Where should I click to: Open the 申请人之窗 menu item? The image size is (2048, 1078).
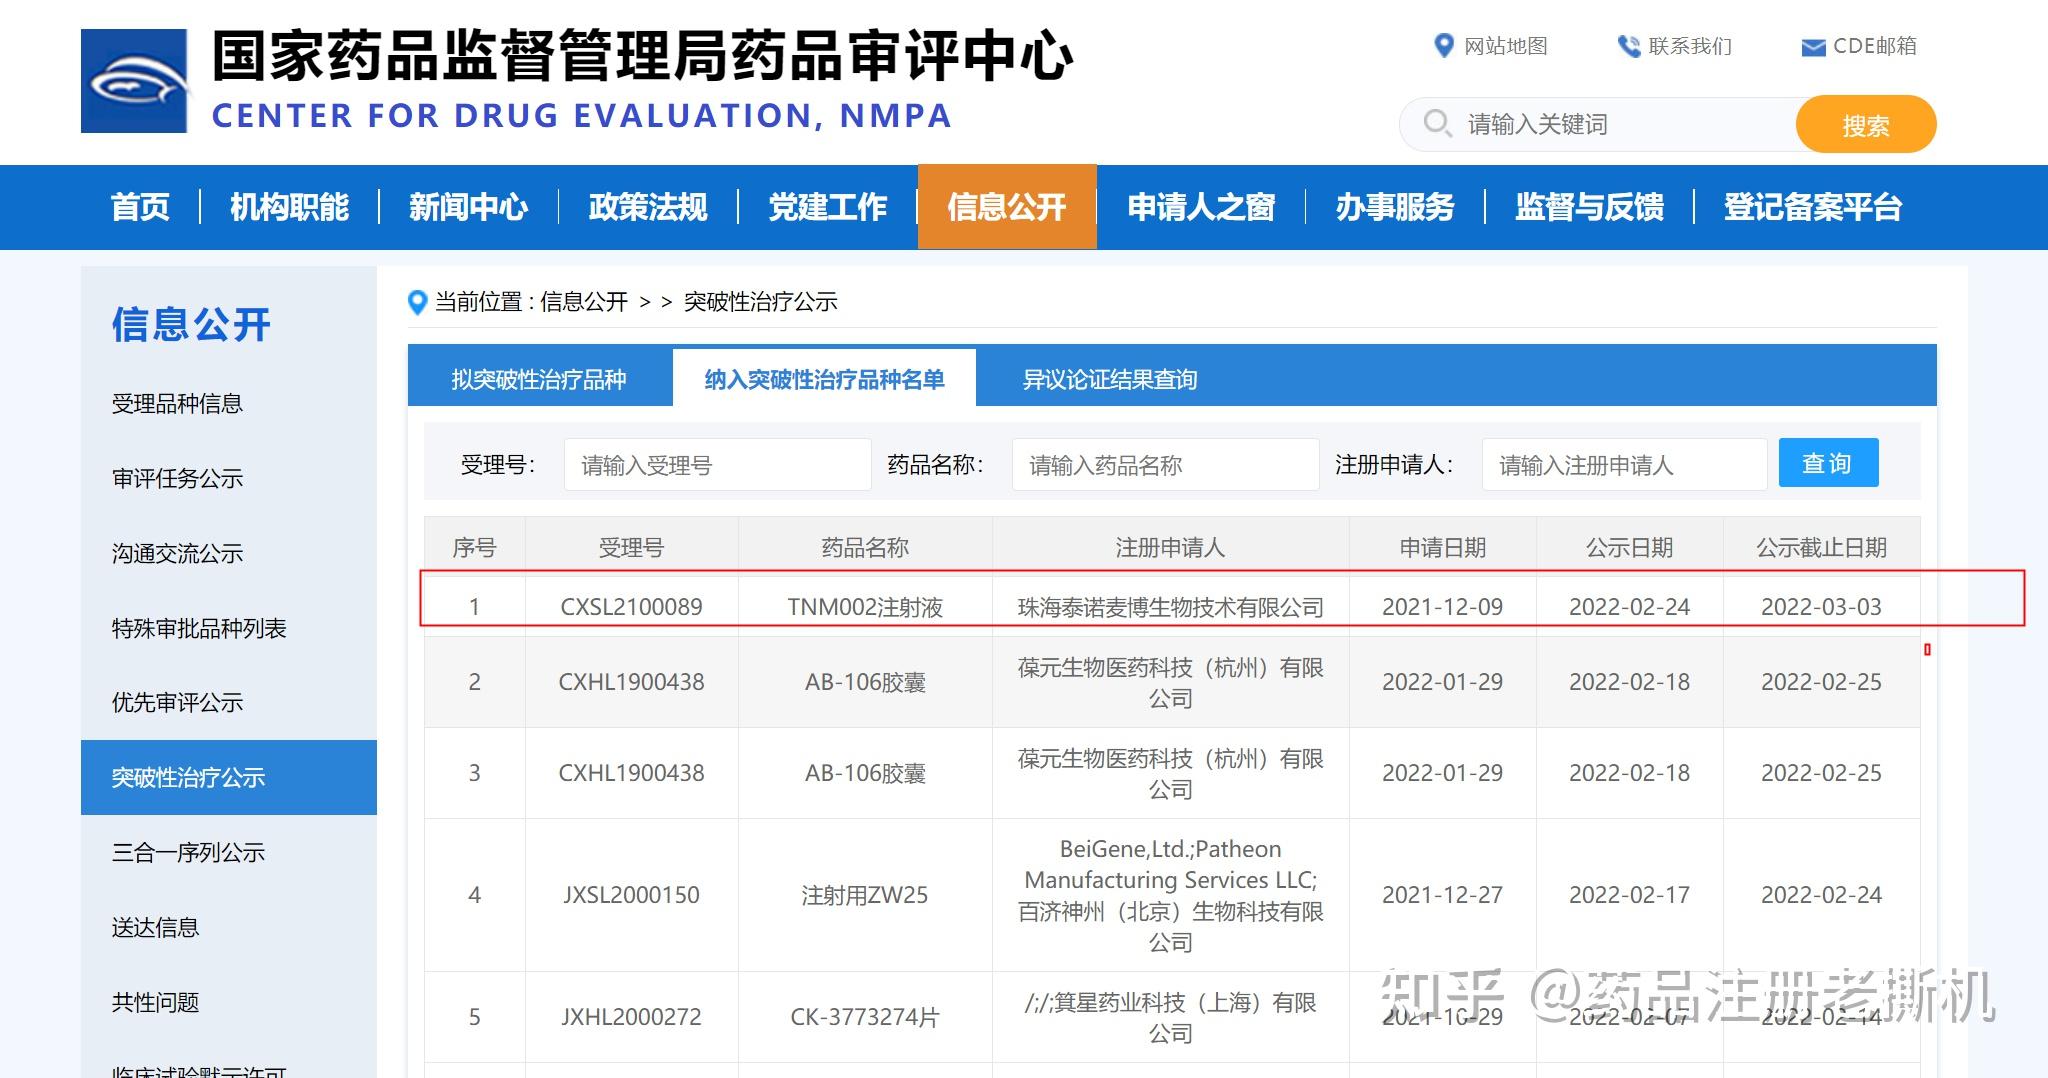[x=1202, y=207]
